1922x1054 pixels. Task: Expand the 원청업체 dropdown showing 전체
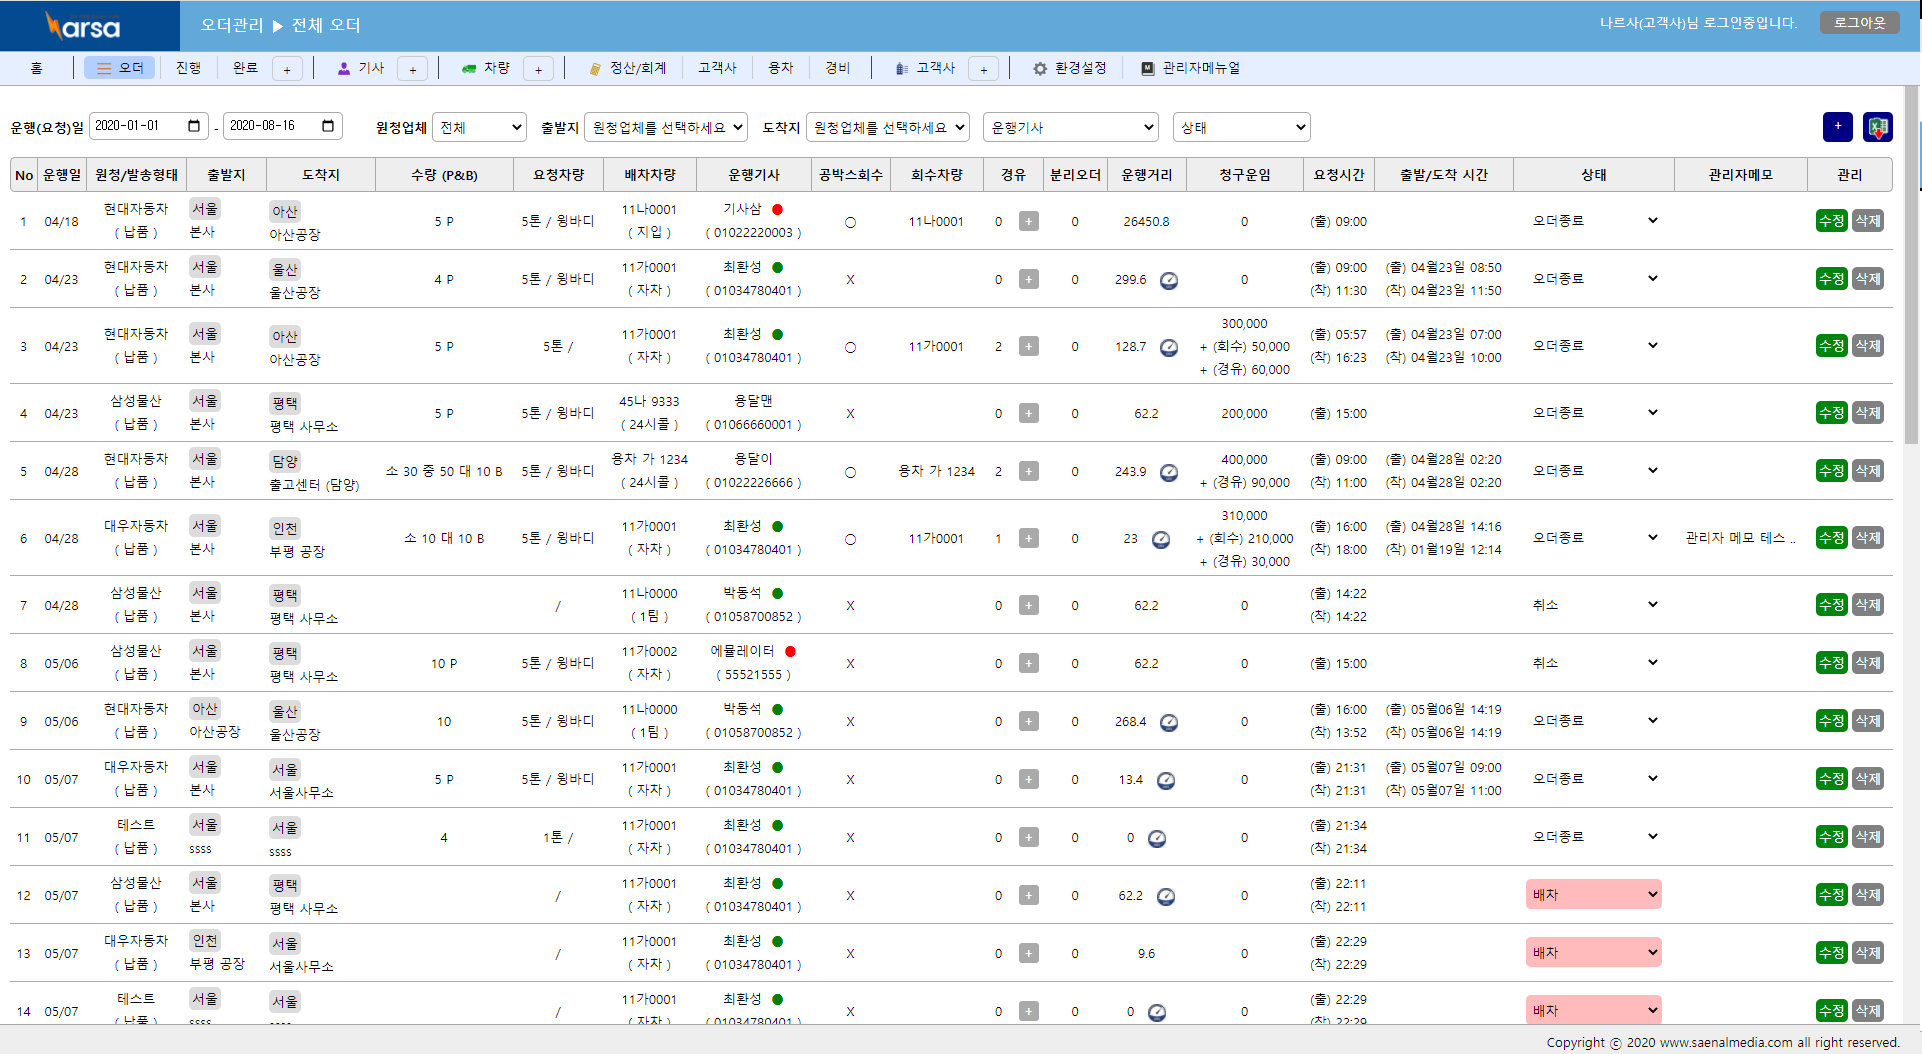479,127
